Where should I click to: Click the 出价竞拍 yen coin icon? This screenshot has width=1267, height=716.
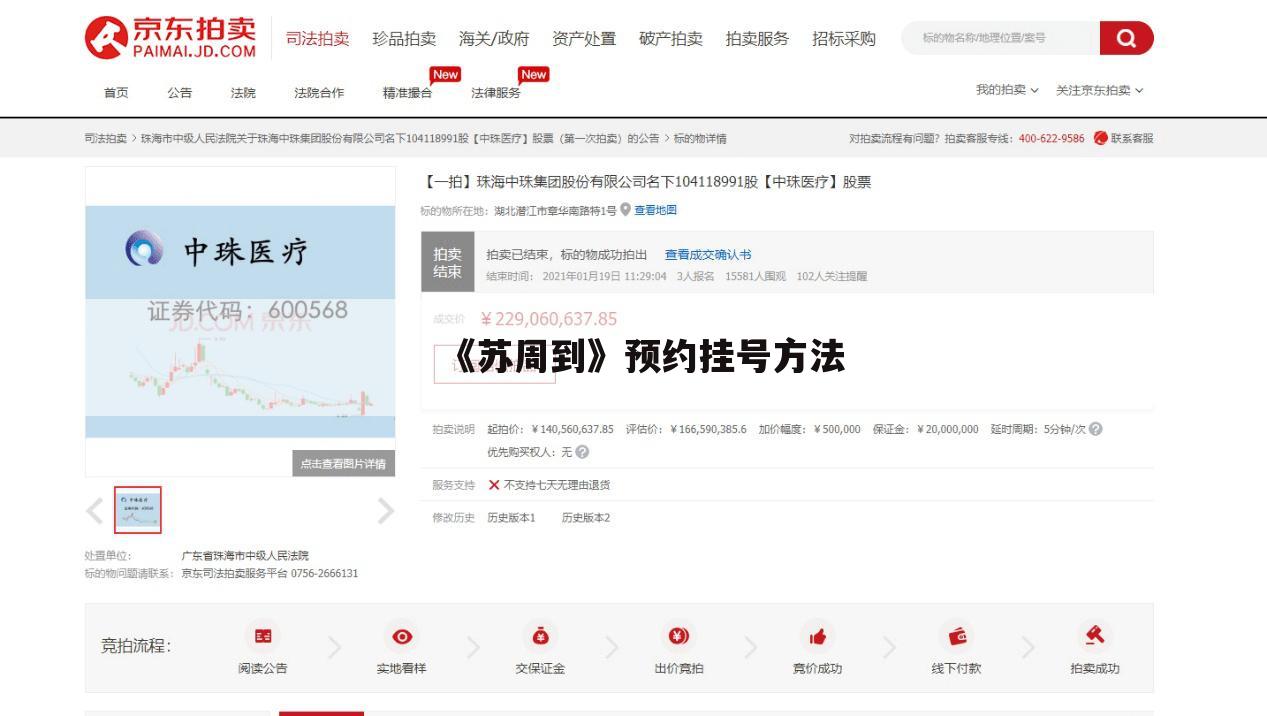click(x=678, y=636)
